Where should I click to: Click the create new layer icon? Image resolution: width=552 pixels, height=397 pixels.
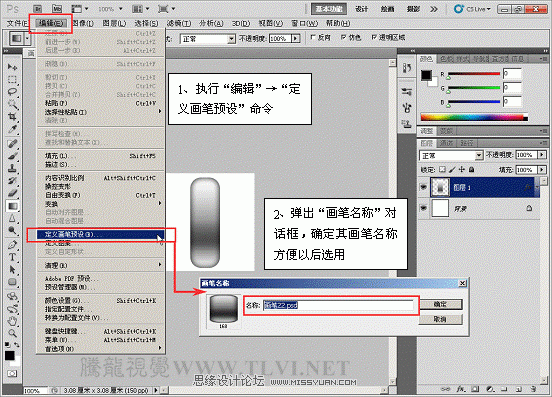click(519, 389)
